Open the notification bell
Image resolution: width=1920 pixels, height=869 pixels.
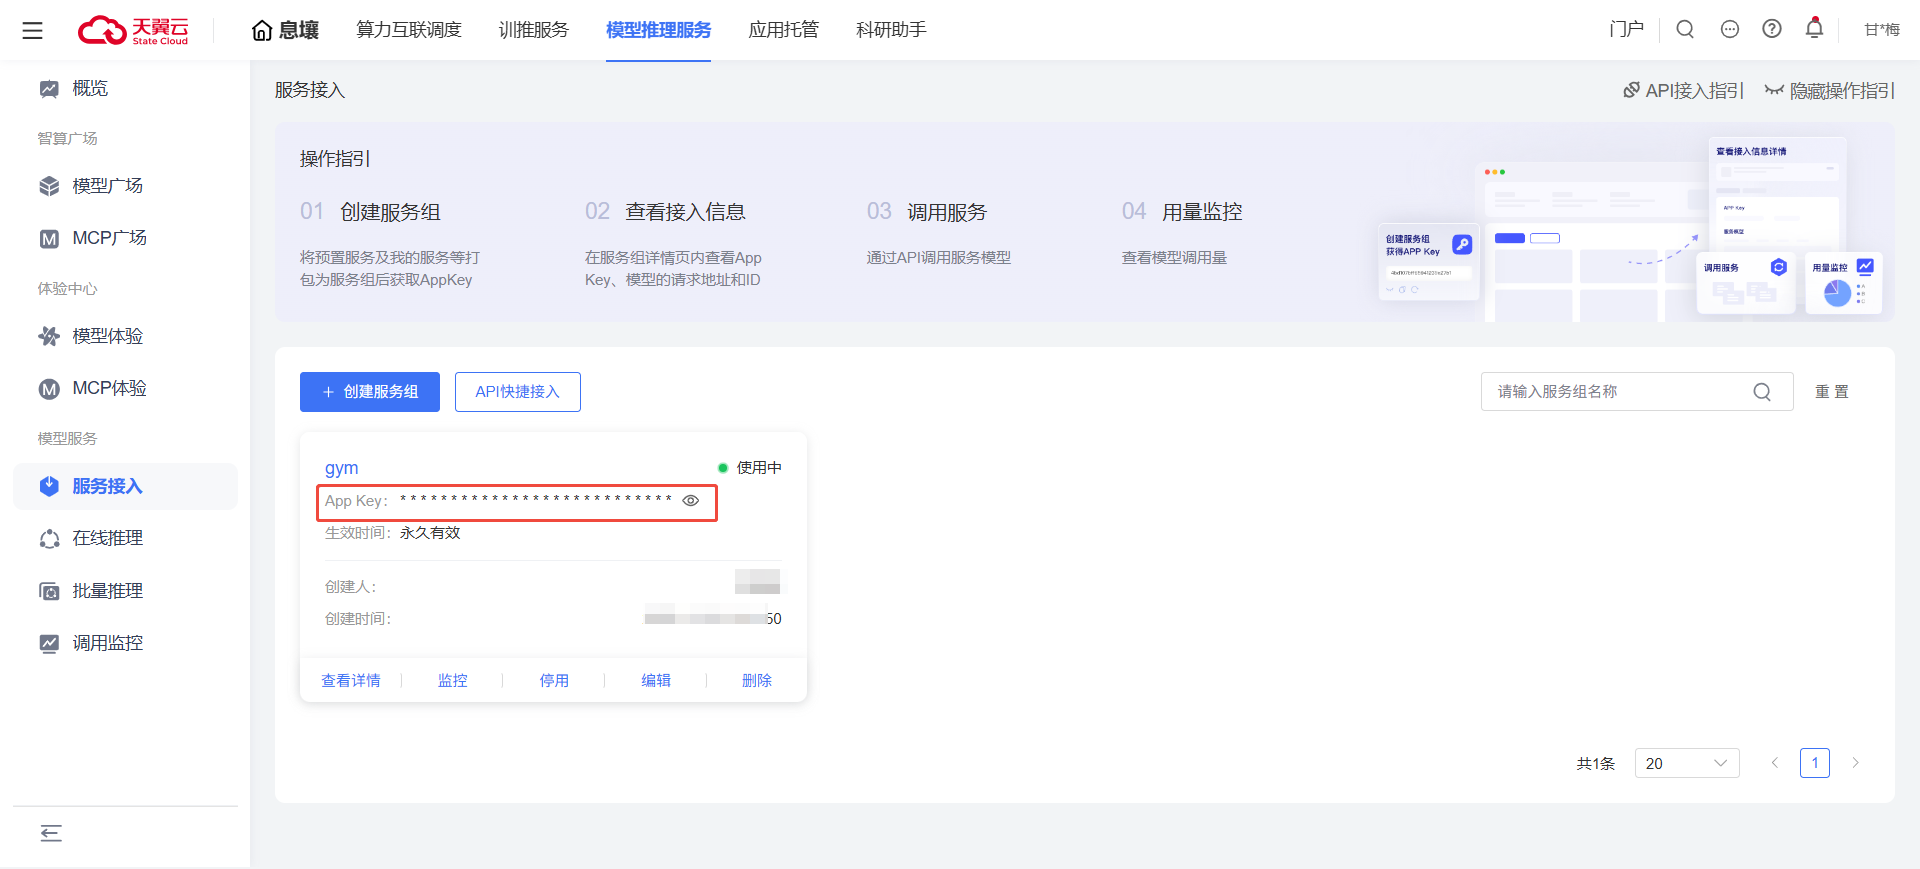1814,28
